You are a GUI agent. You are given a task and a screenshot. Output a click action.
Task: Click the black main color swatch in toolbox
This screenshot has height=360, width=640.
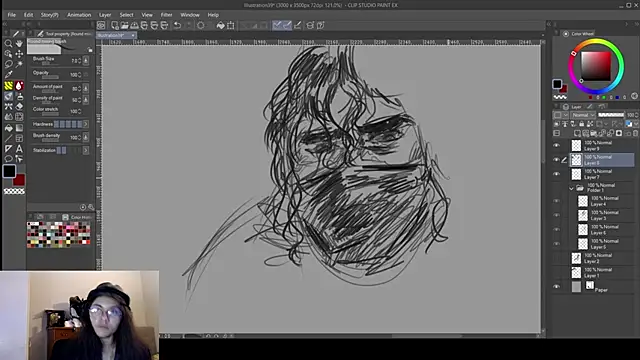coord(9,171)
